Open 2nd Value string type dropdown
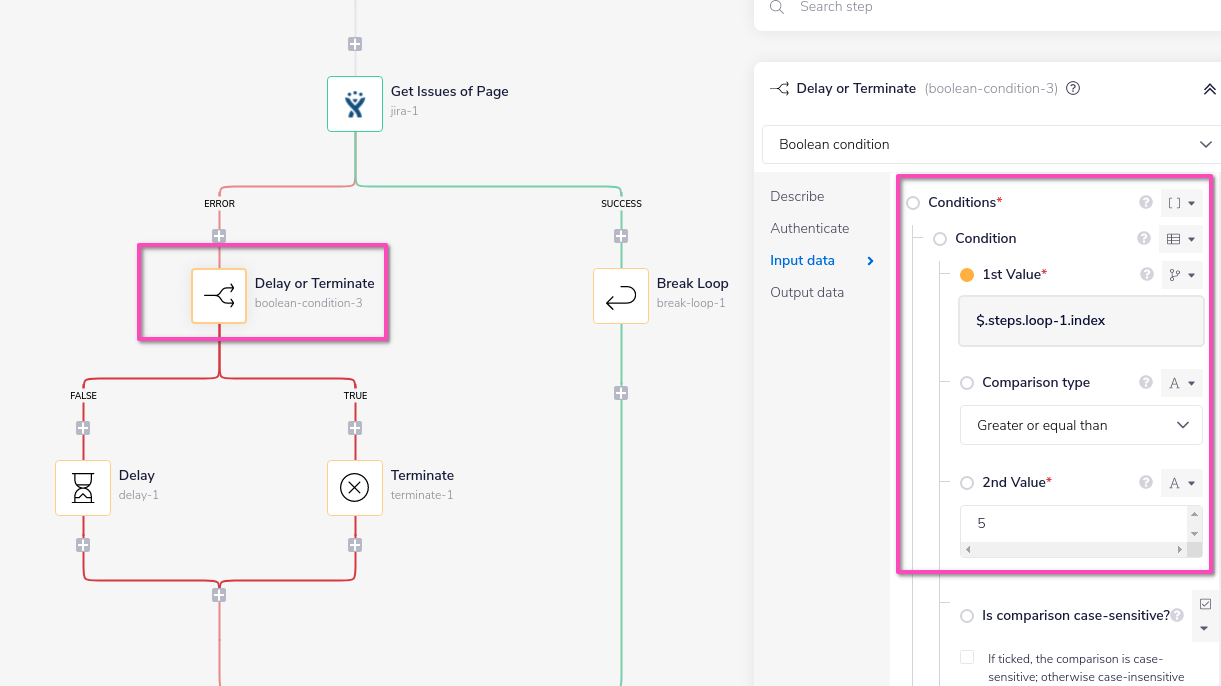Image resolution: width=1221 pixels, height=686 pixels. pos(1181,483)
